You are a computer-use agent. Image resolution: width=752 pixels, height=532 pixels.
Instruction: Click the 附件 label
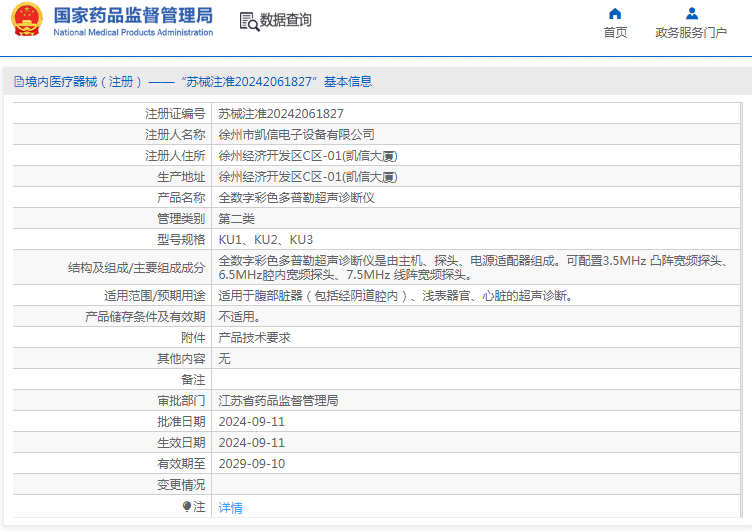coord(193,338)
